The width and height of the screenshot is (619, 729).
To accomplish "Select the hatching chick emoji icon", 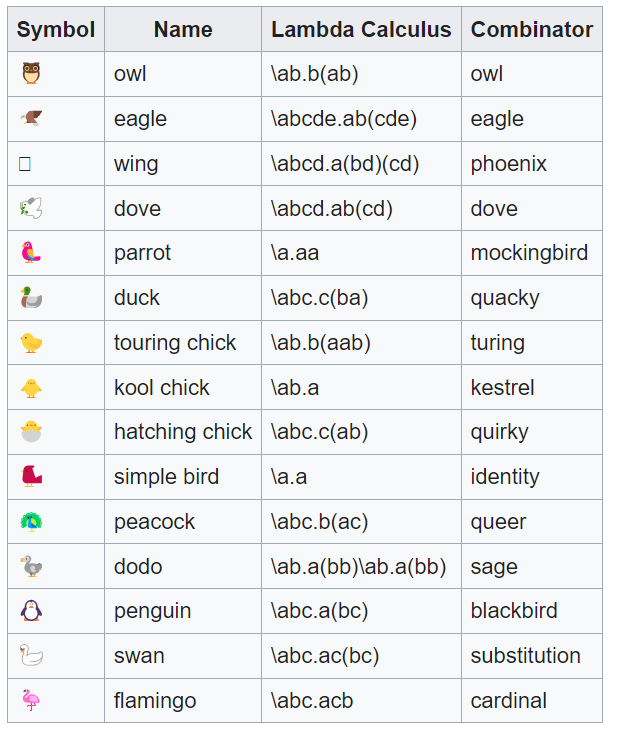I will tap(31, 432).
